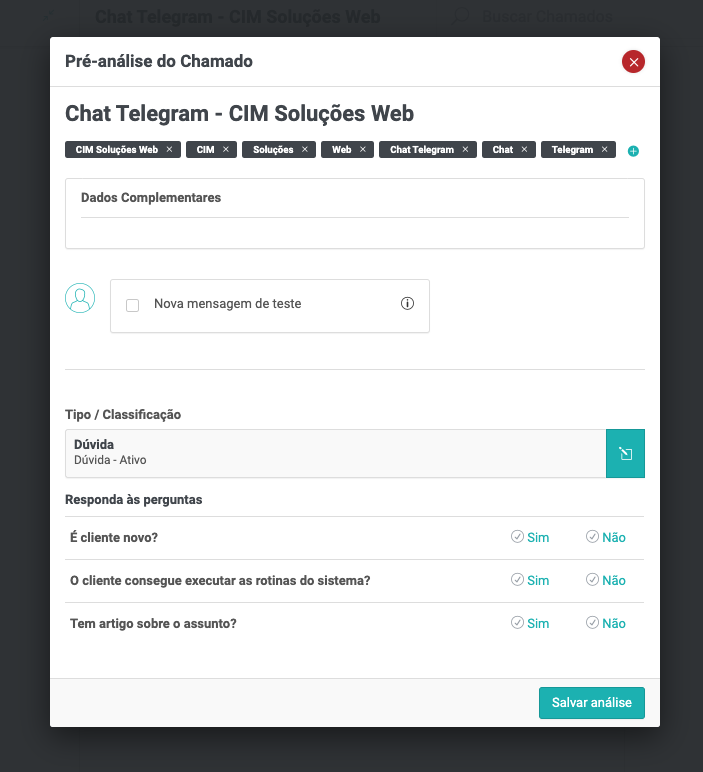Check the 'Nova mensagem de teste' checkbox
703x772 pixels.
tap(132, 305)
